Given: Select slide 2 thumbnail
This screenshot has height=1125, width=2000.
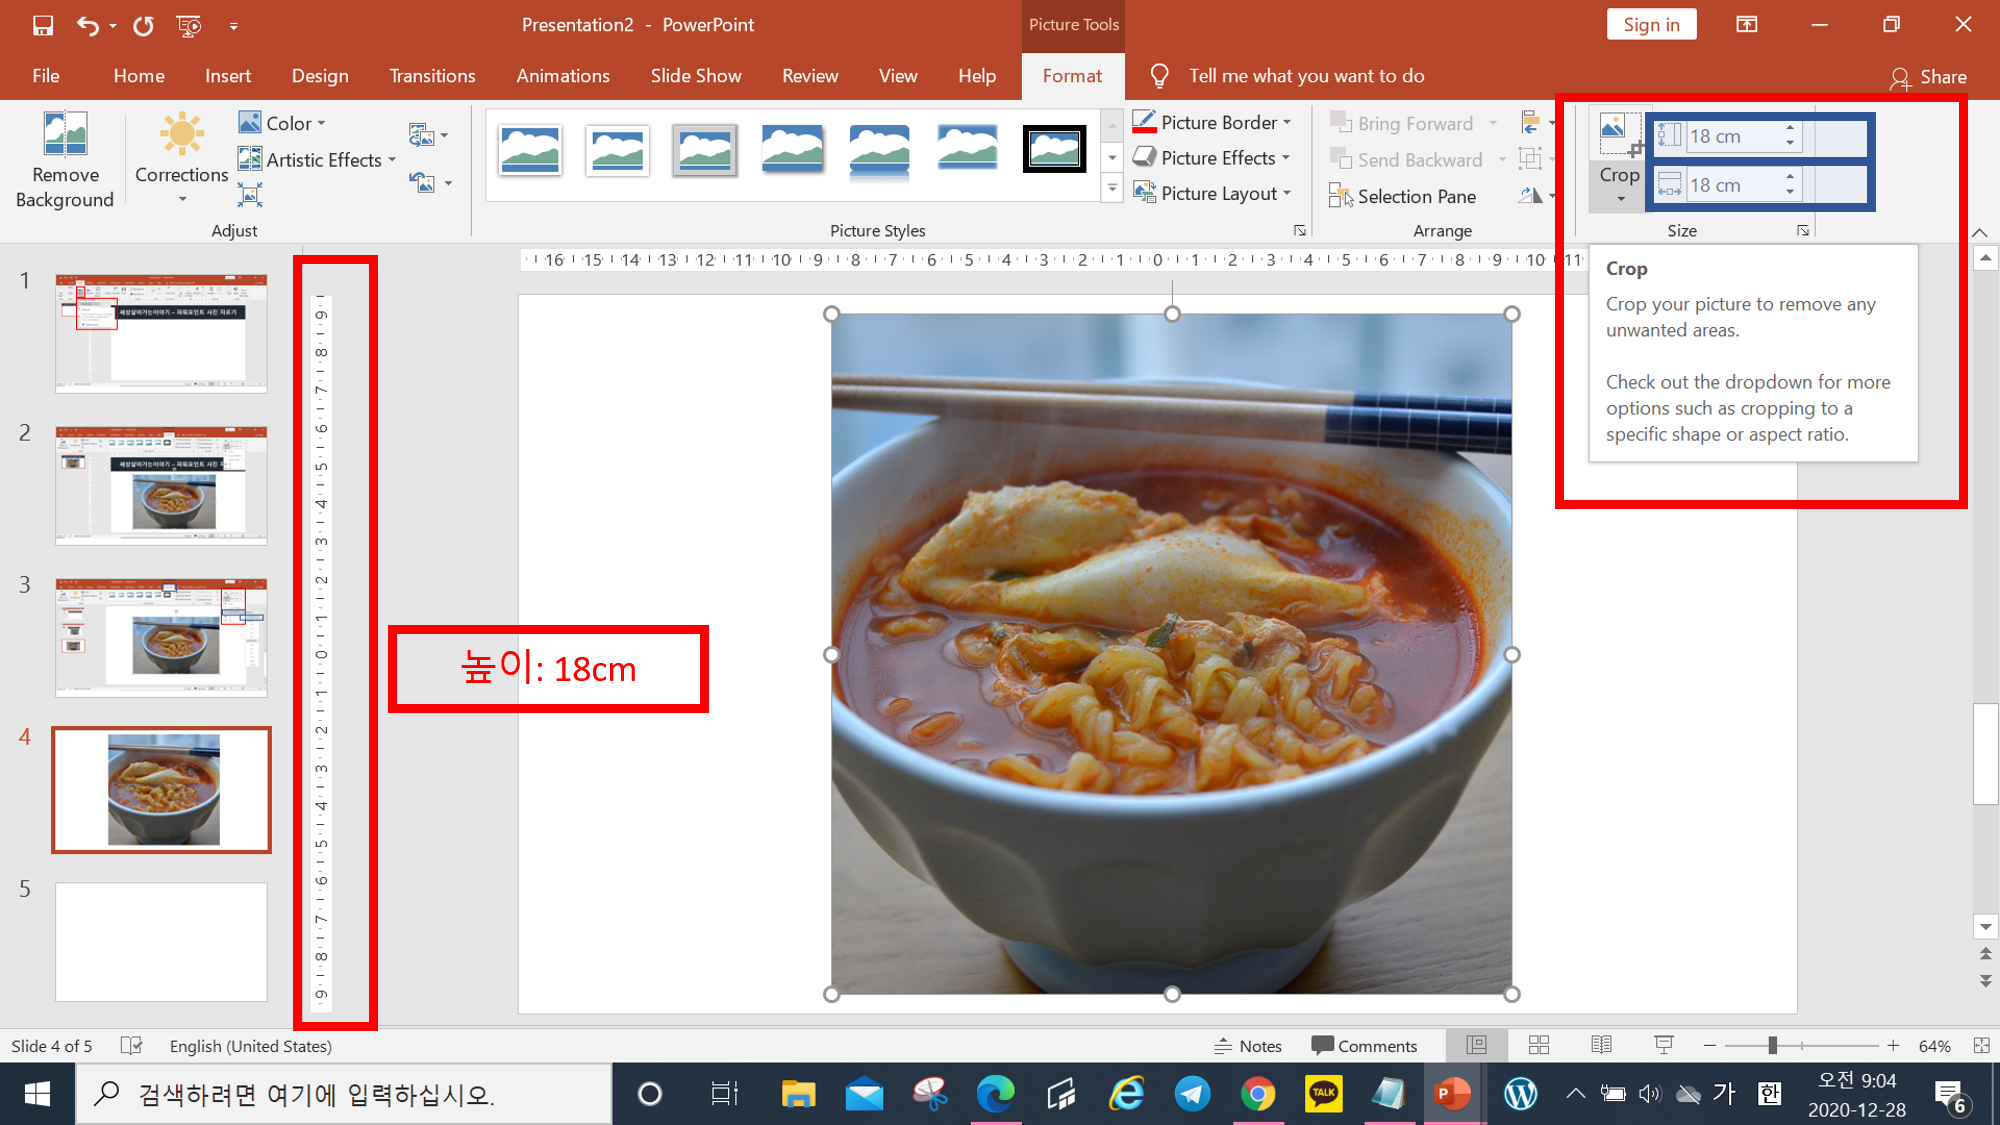Looking at the screenshot, I should 161,485.
